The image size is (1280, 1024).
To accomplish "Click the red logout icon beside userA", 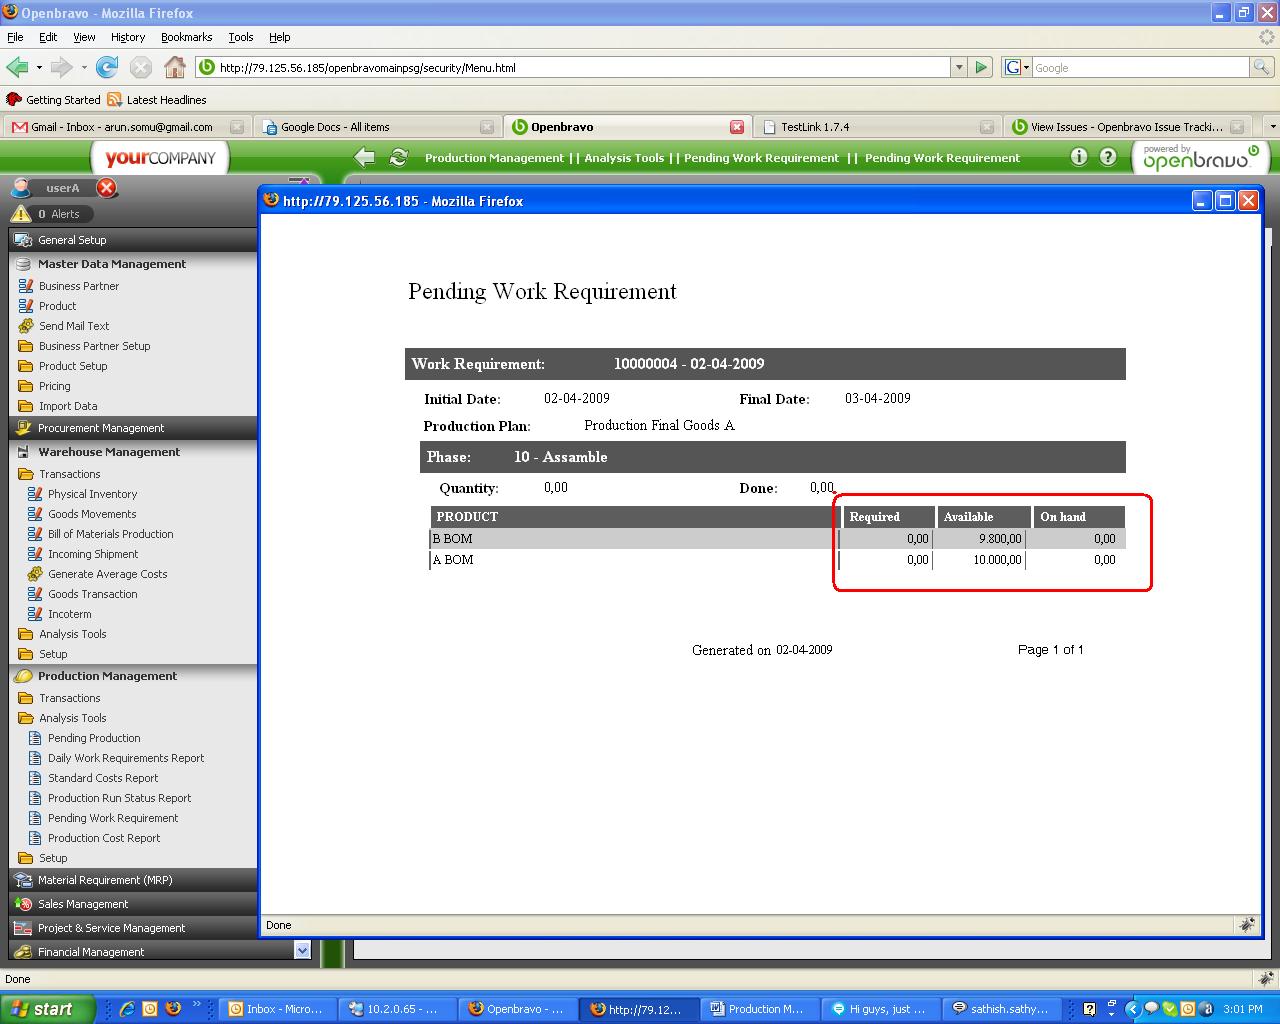I will 107,188.
